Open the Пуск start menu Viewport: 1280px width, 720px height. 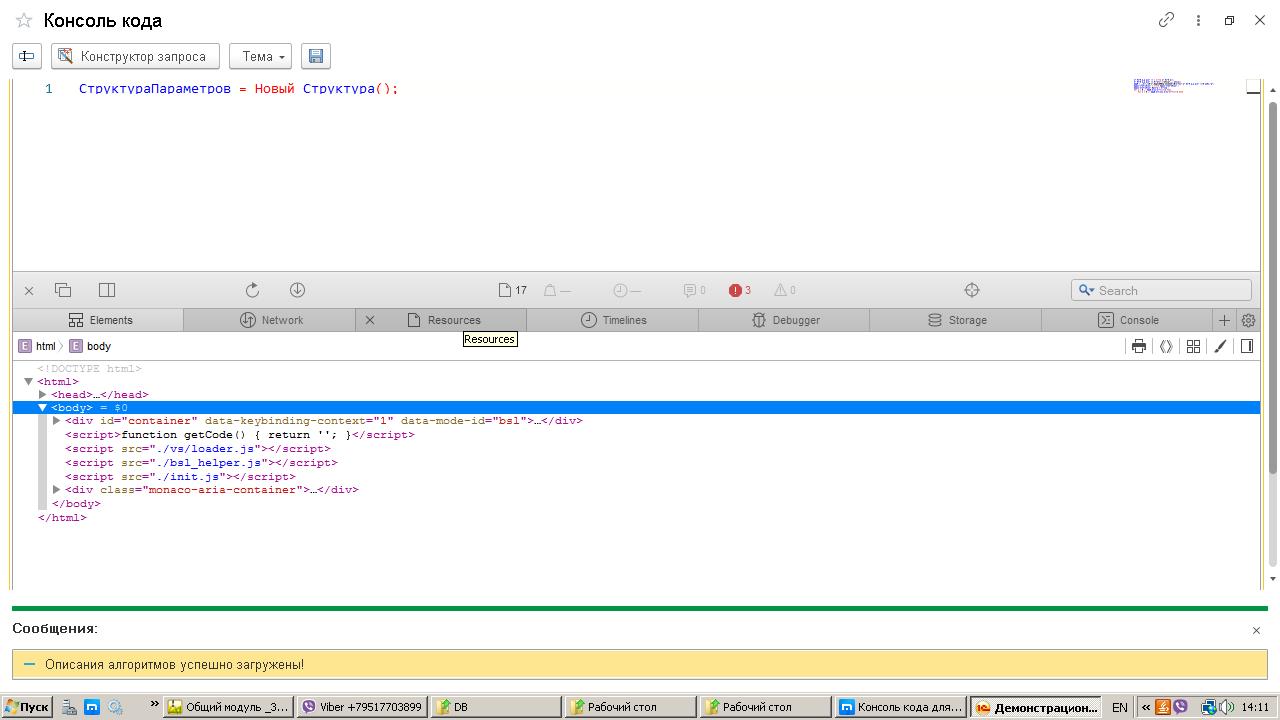pos(27,707)
